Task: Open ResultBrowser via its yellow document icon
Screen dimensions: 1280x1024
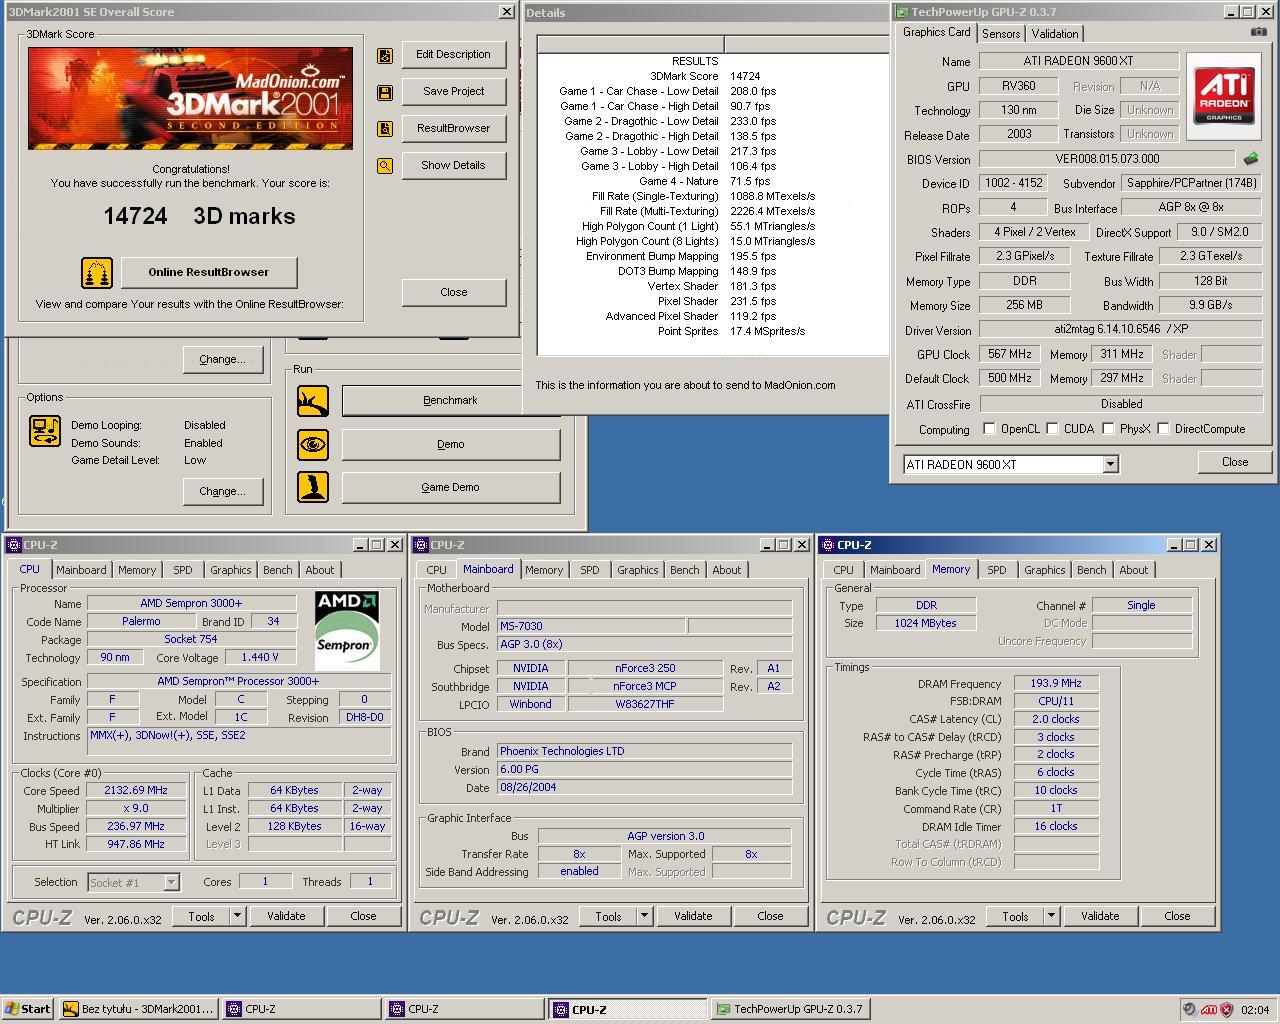Action: coord(384,128)
